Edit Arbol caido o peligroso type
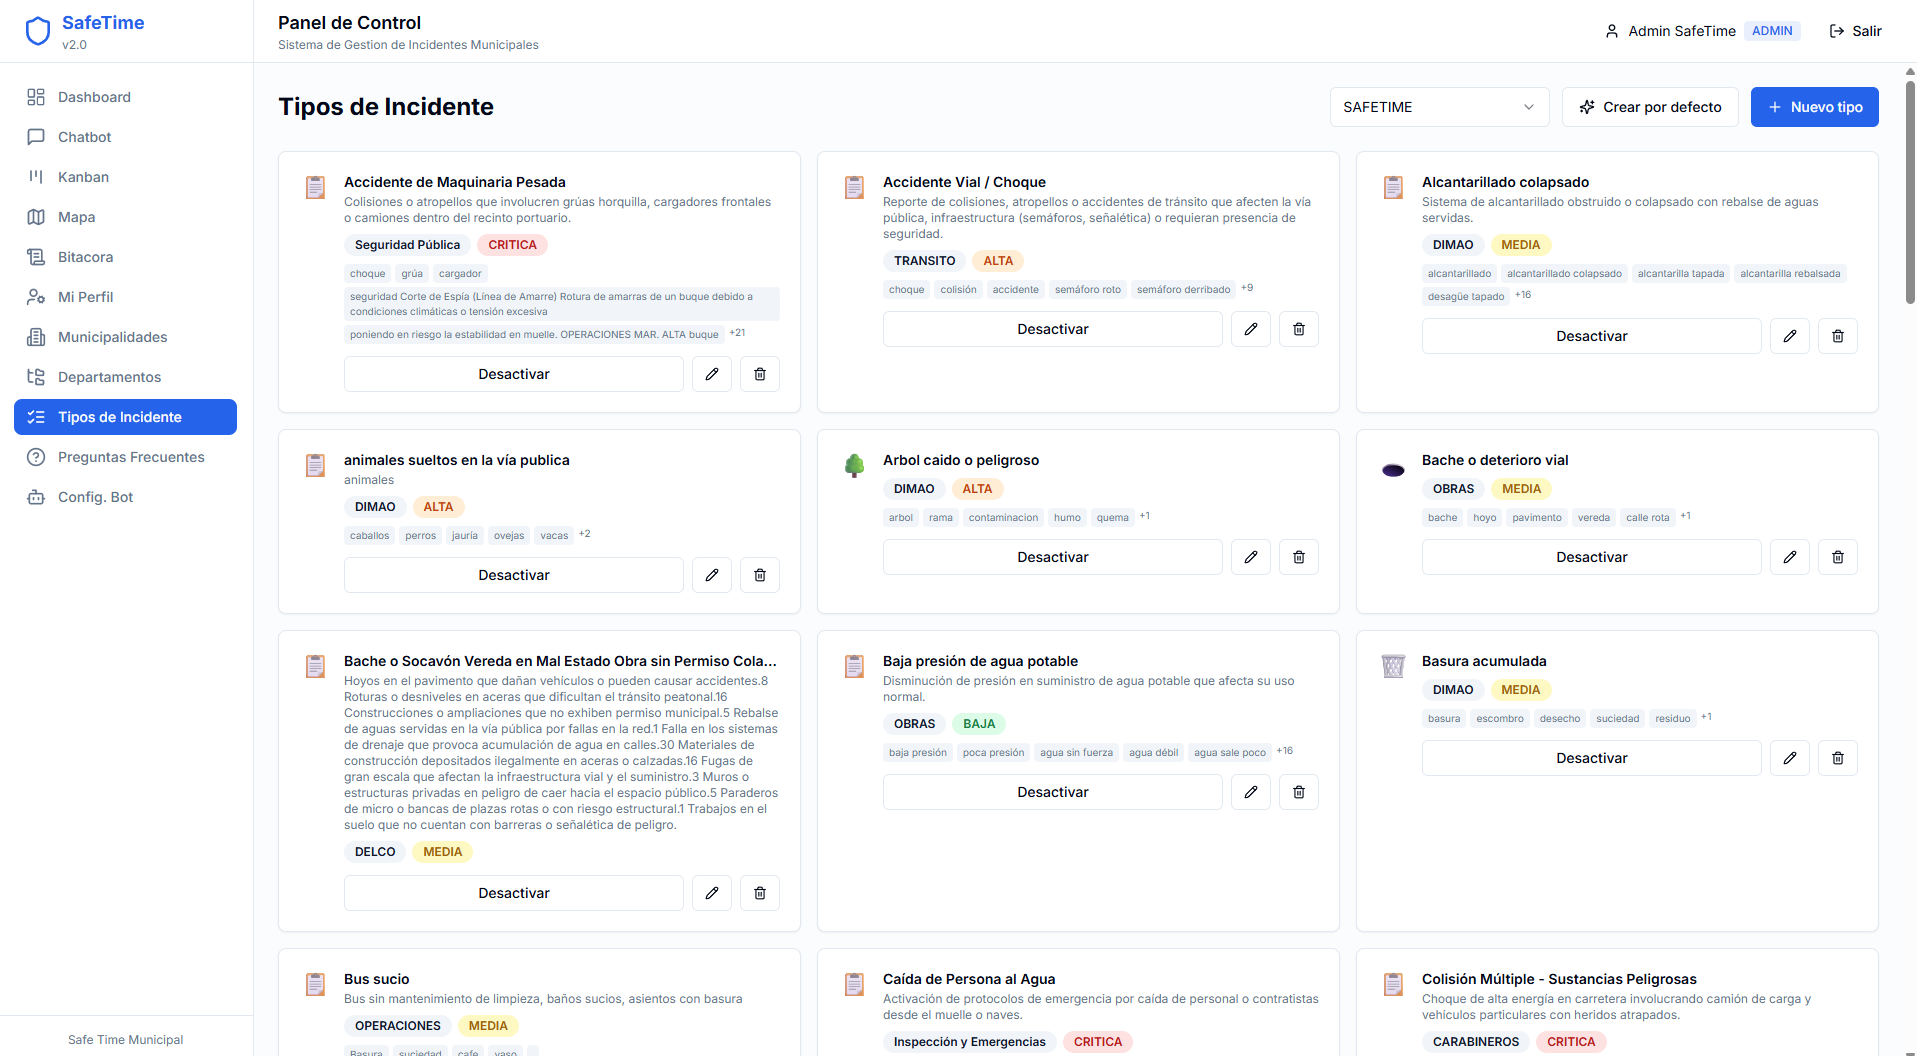The height and width of the screenshot is (1056, 1917). click(1251, 557)
